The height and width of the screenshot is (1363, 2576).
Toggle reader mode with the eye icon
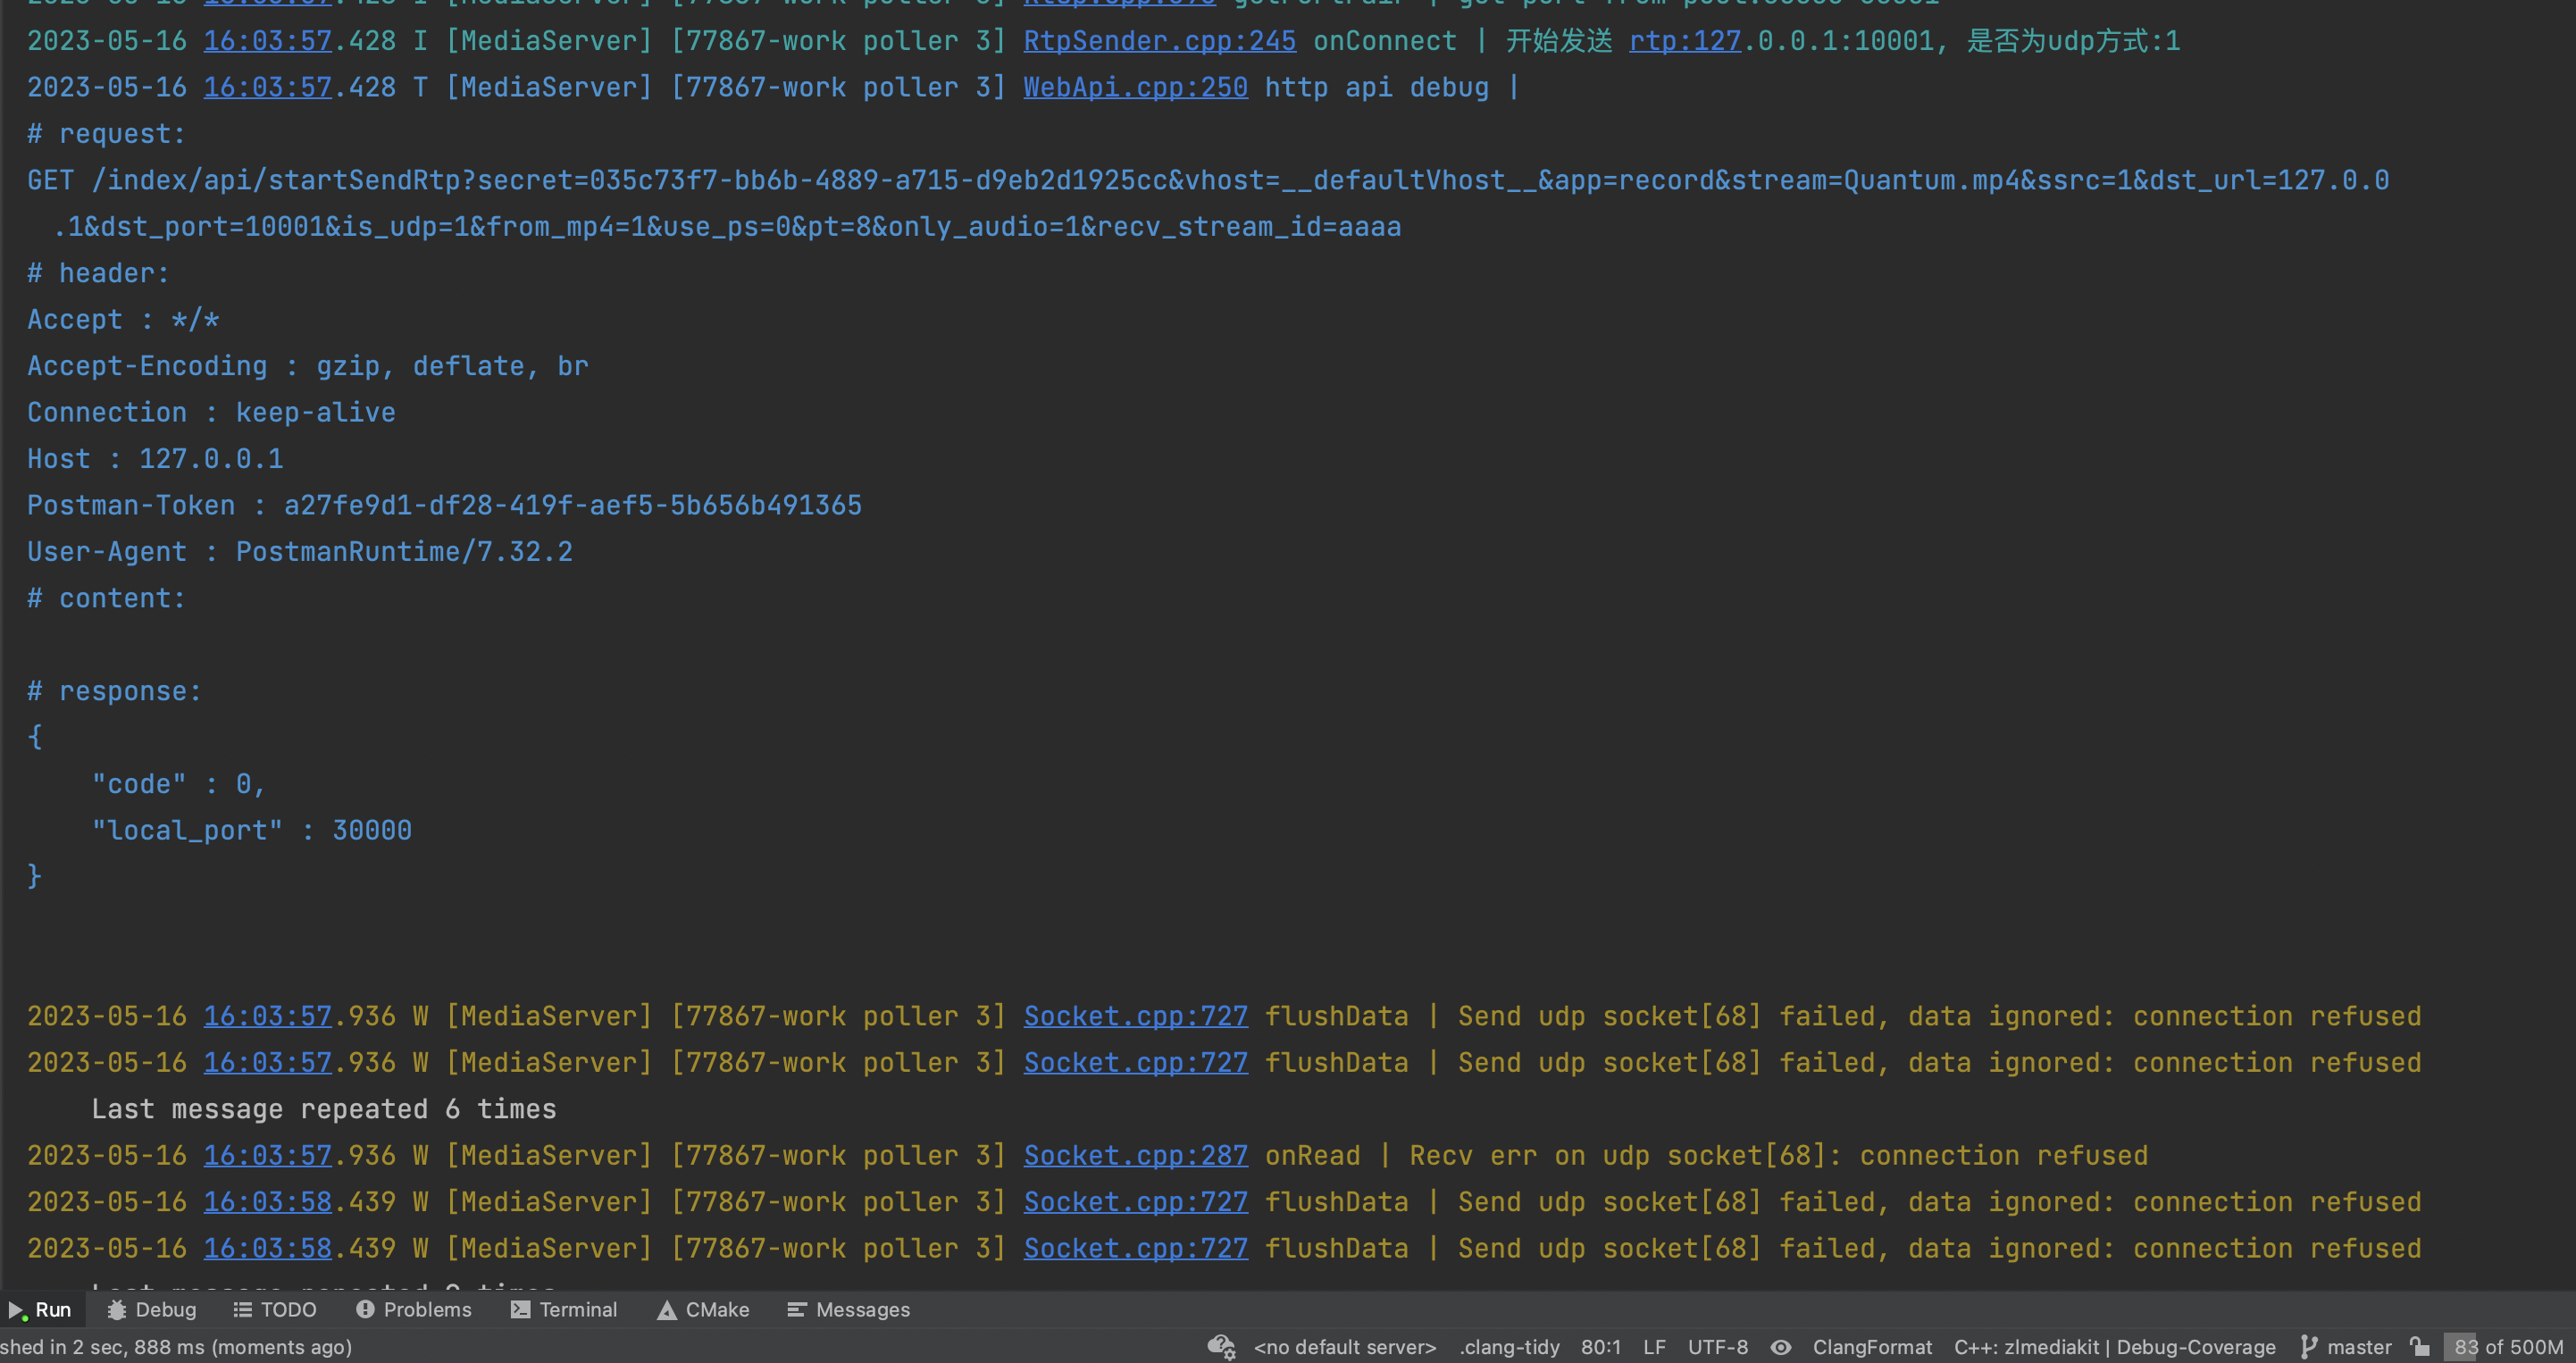[1782, 1347]
